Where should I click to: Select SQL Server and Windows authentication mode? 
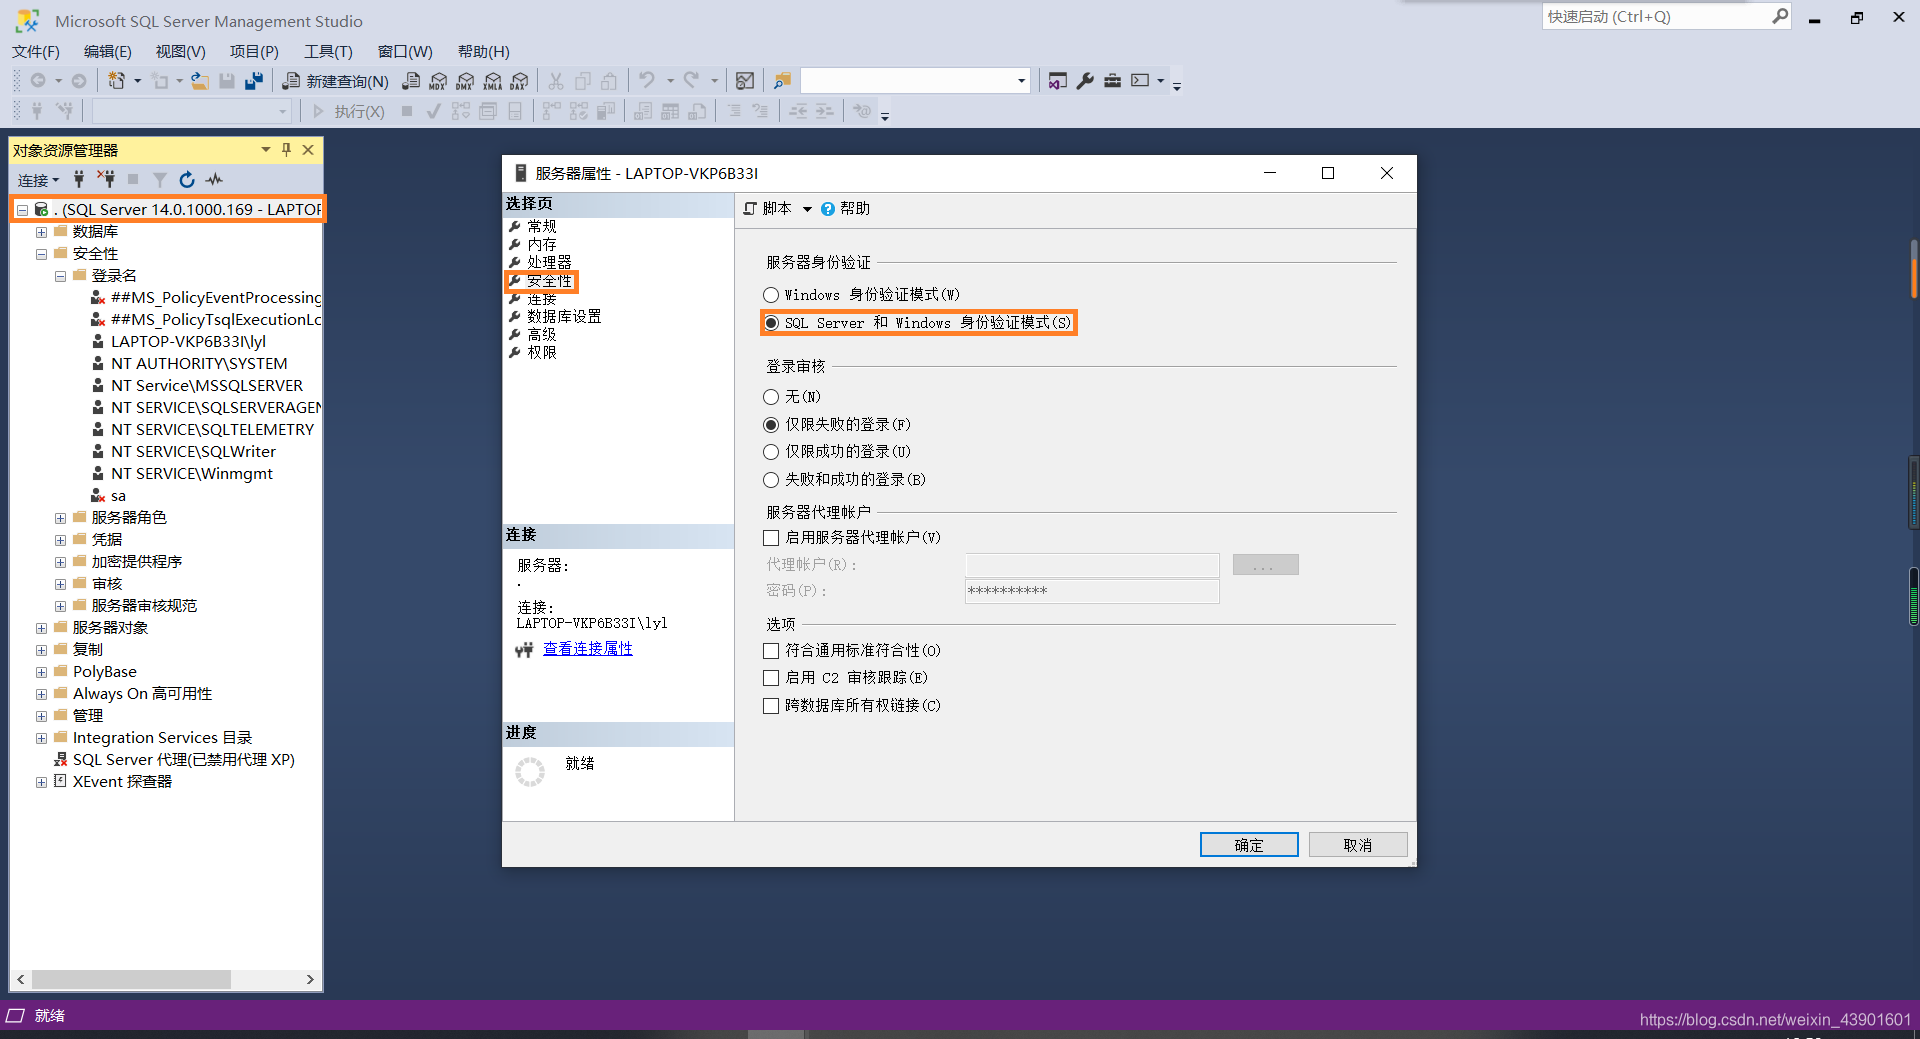click(771, 323)
